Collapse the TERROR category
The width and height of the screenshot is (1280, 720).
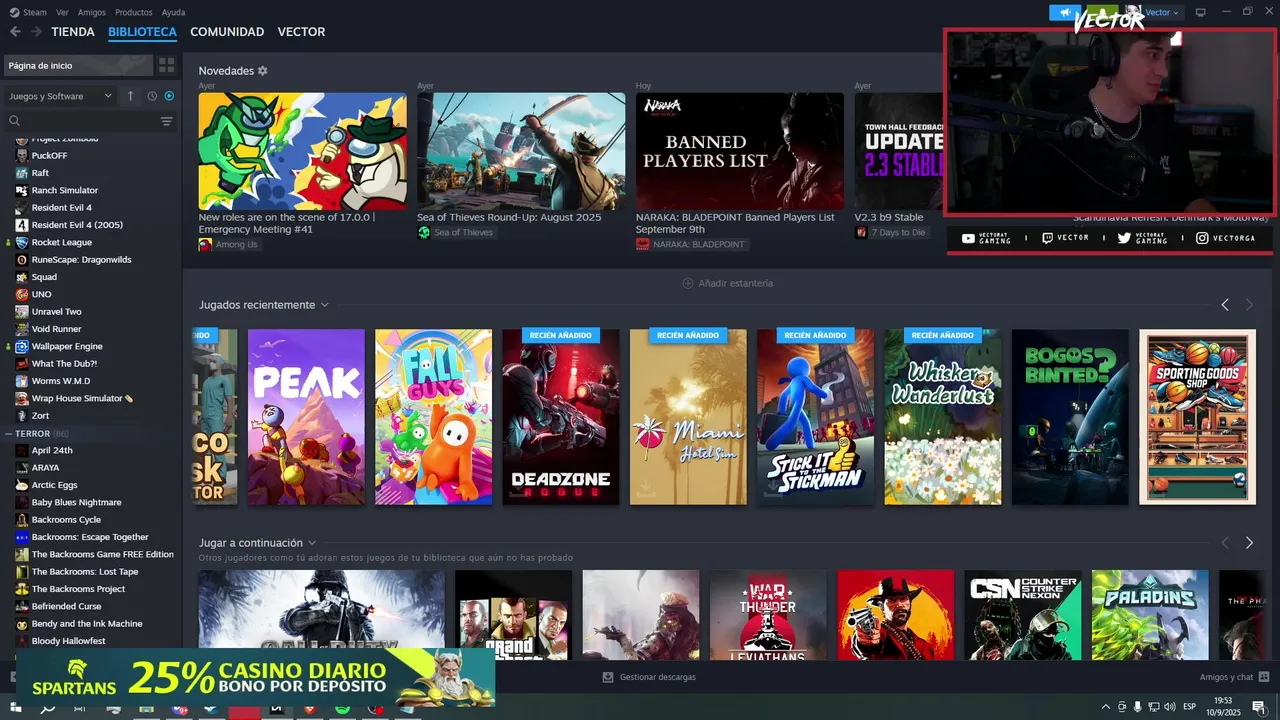(x=9, y=434)
